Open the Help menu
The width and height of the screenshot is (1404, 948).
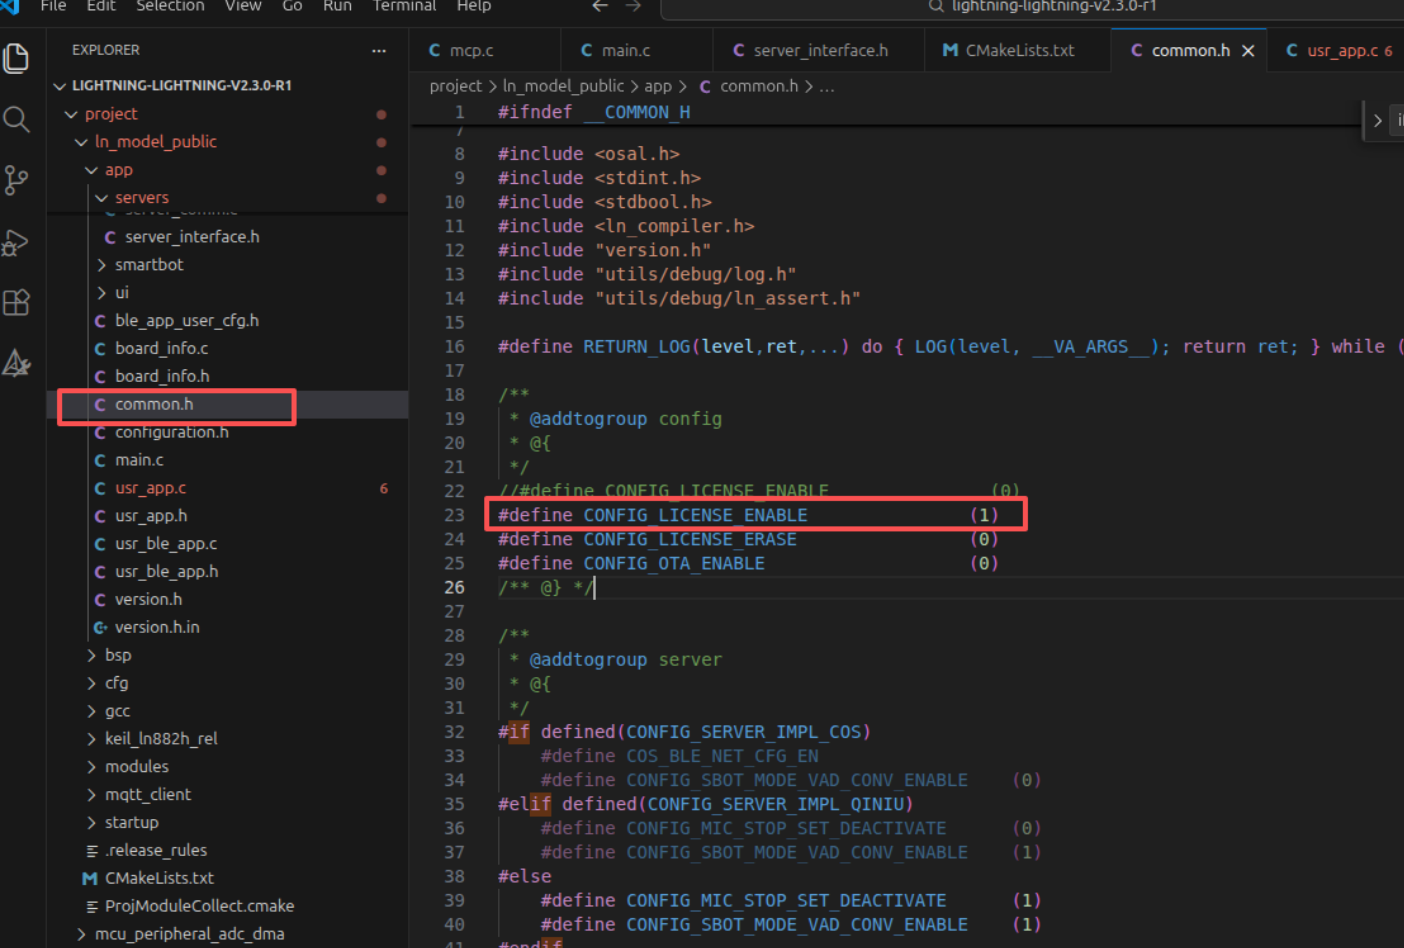click(474, 6)
